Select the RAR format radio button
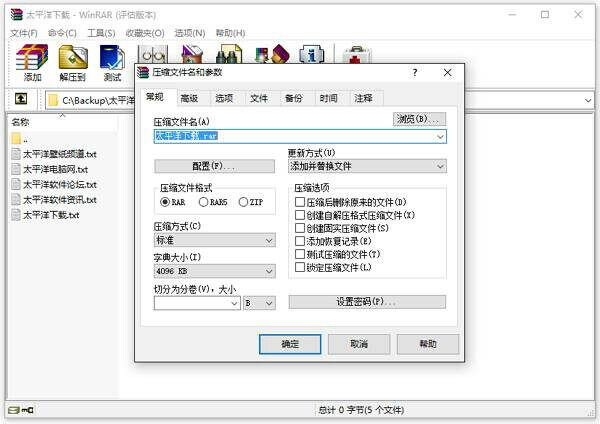 [x=165, y=202]
